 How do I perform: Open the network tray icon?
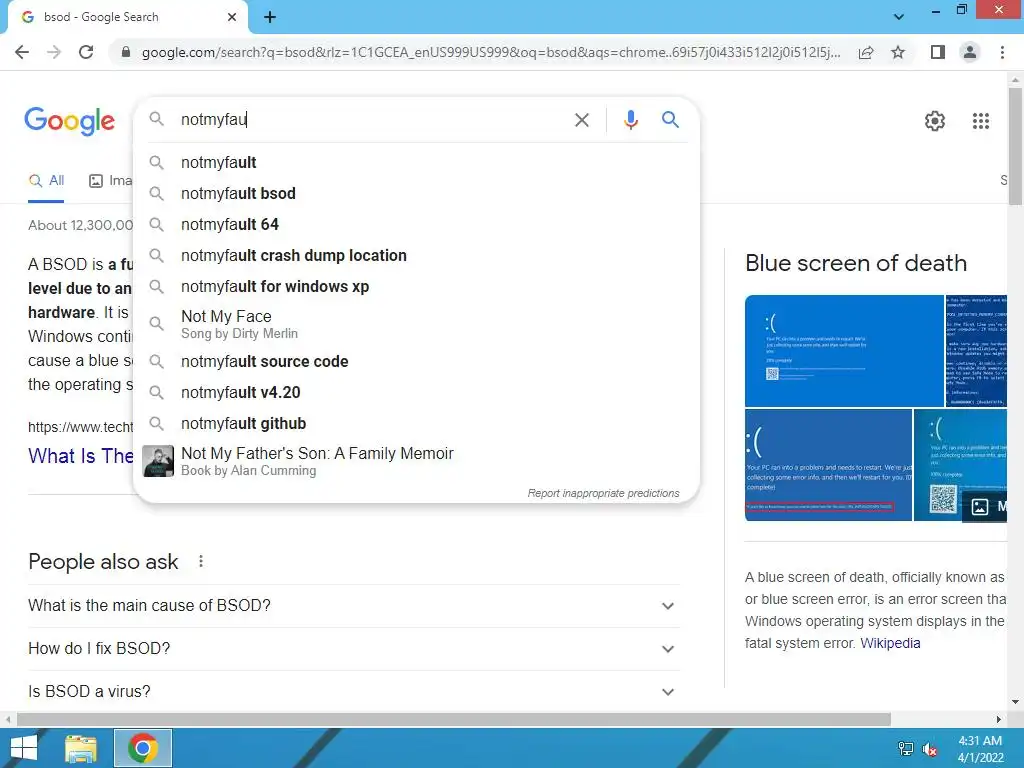(x=906, y=748)
